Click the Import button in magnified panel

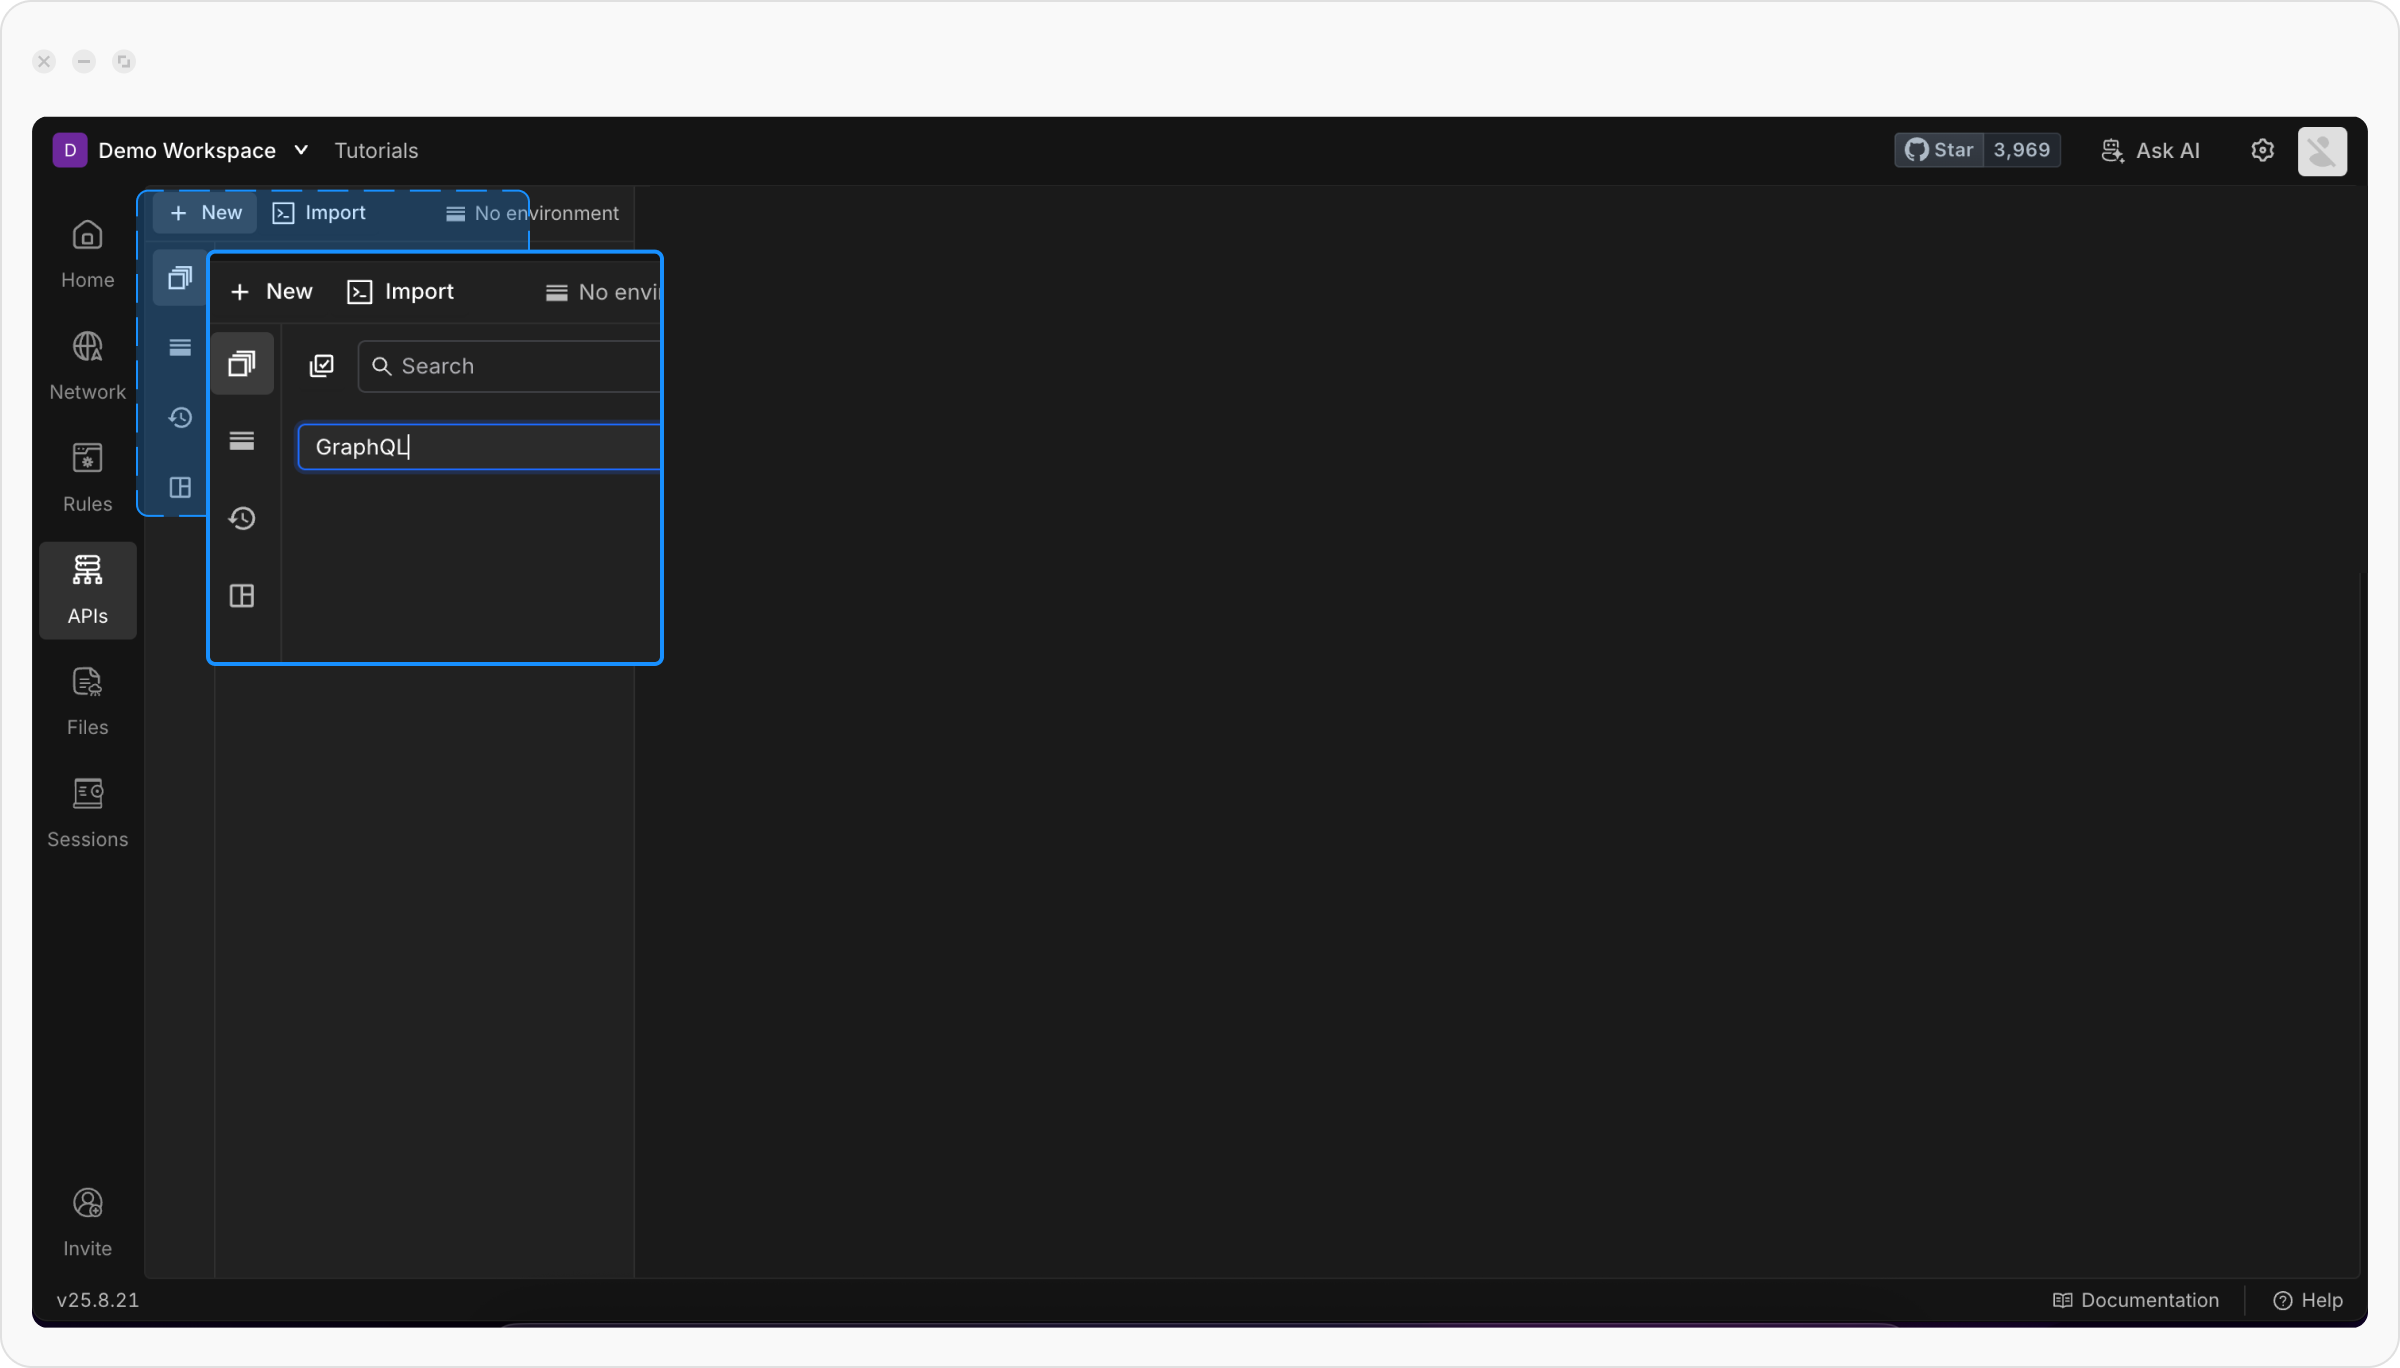tap(400, 291)
